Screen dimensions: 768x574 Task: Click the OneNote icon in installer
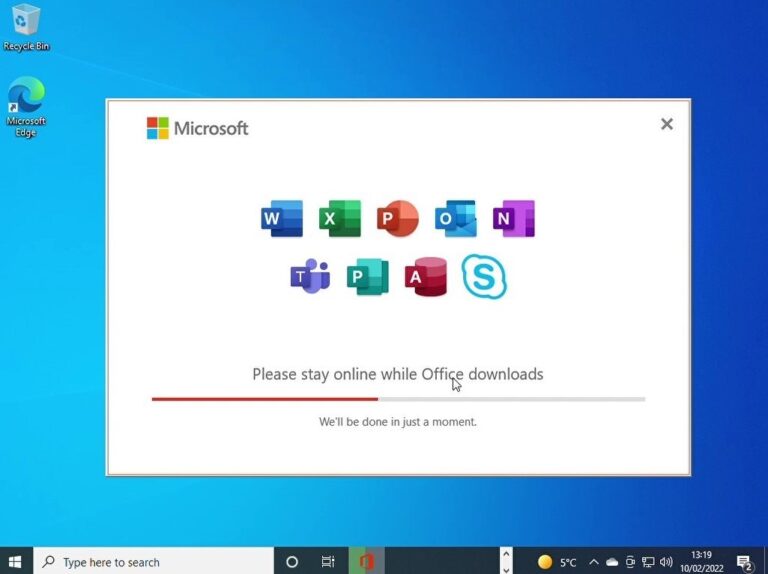pyautogui.click(x=514, y=218)
